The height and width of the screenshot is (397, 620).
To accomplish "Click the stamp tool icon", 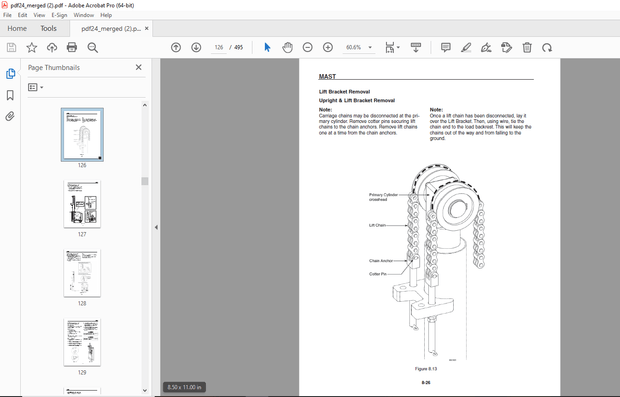I will point(507,48).
